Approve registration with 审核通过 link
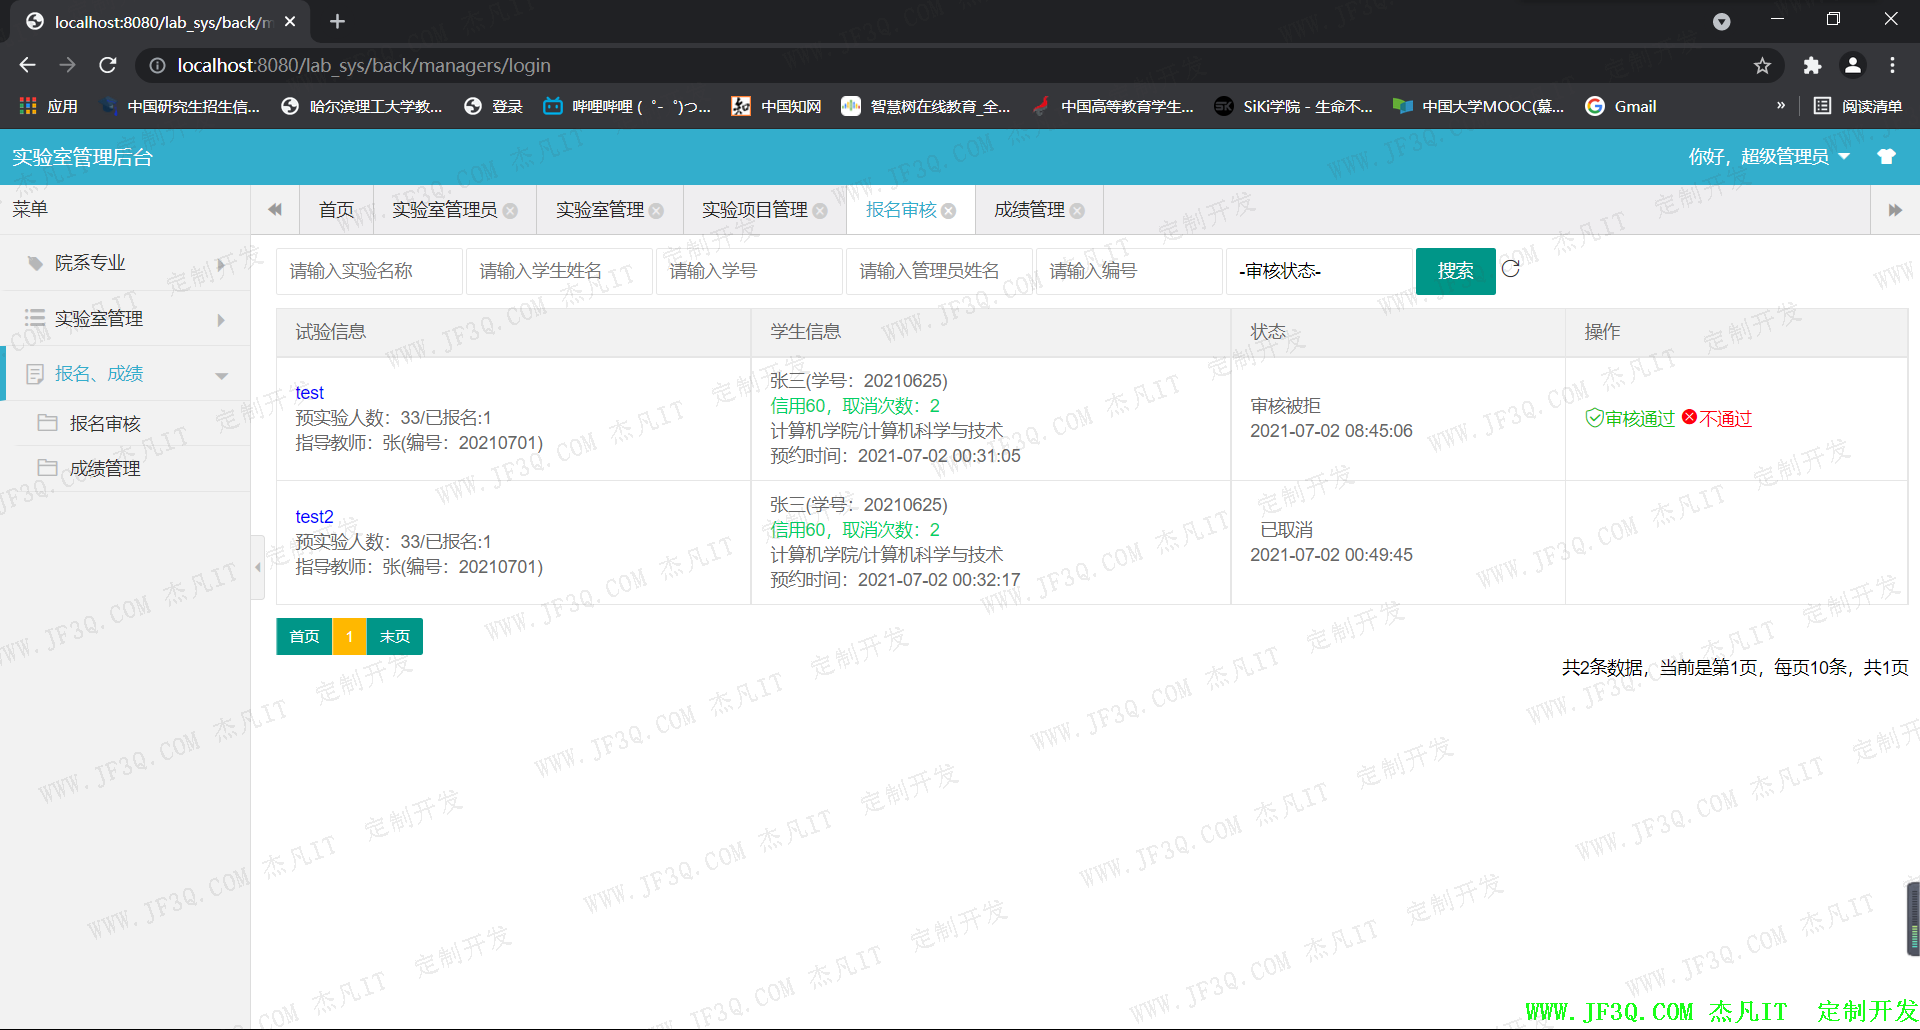 1630,419
